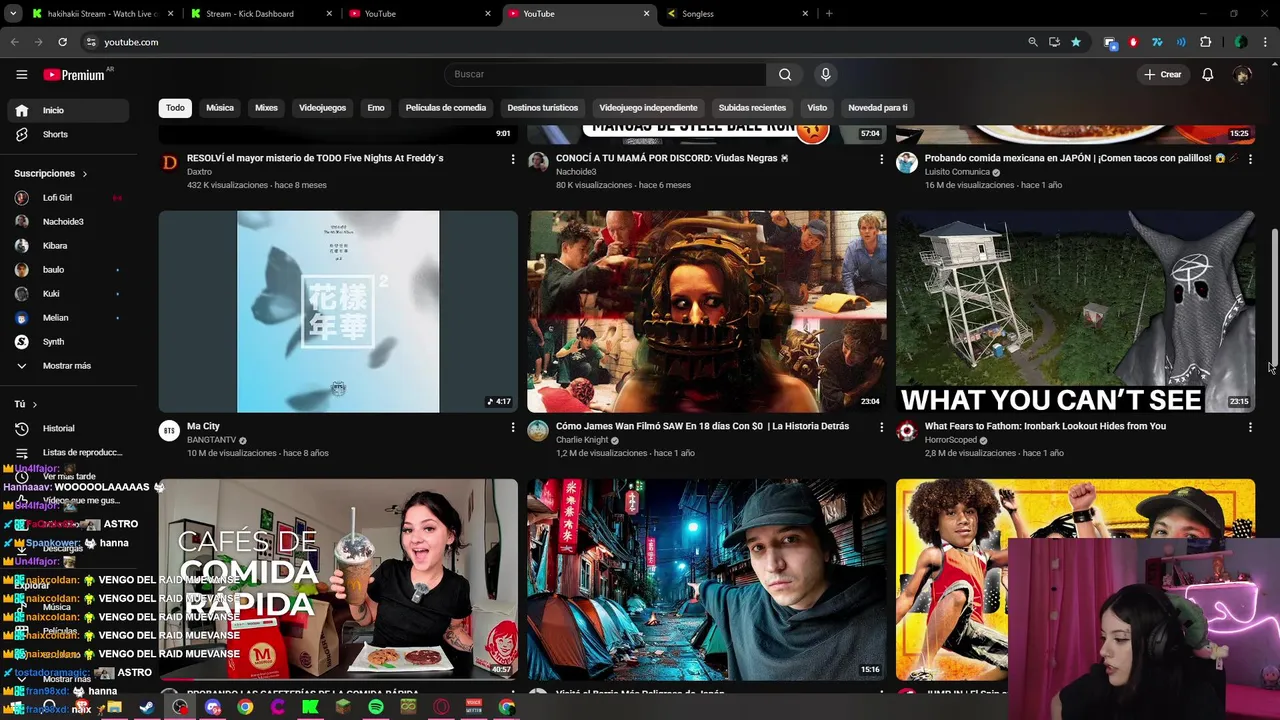Open the YouTube account avatar menu

click(x=1242, y=74)
